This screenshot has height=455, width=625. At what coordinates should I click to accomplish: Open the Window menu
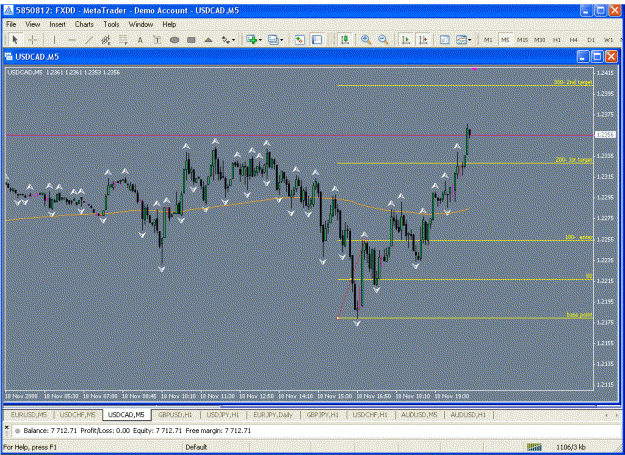click(x=141, y=24)
